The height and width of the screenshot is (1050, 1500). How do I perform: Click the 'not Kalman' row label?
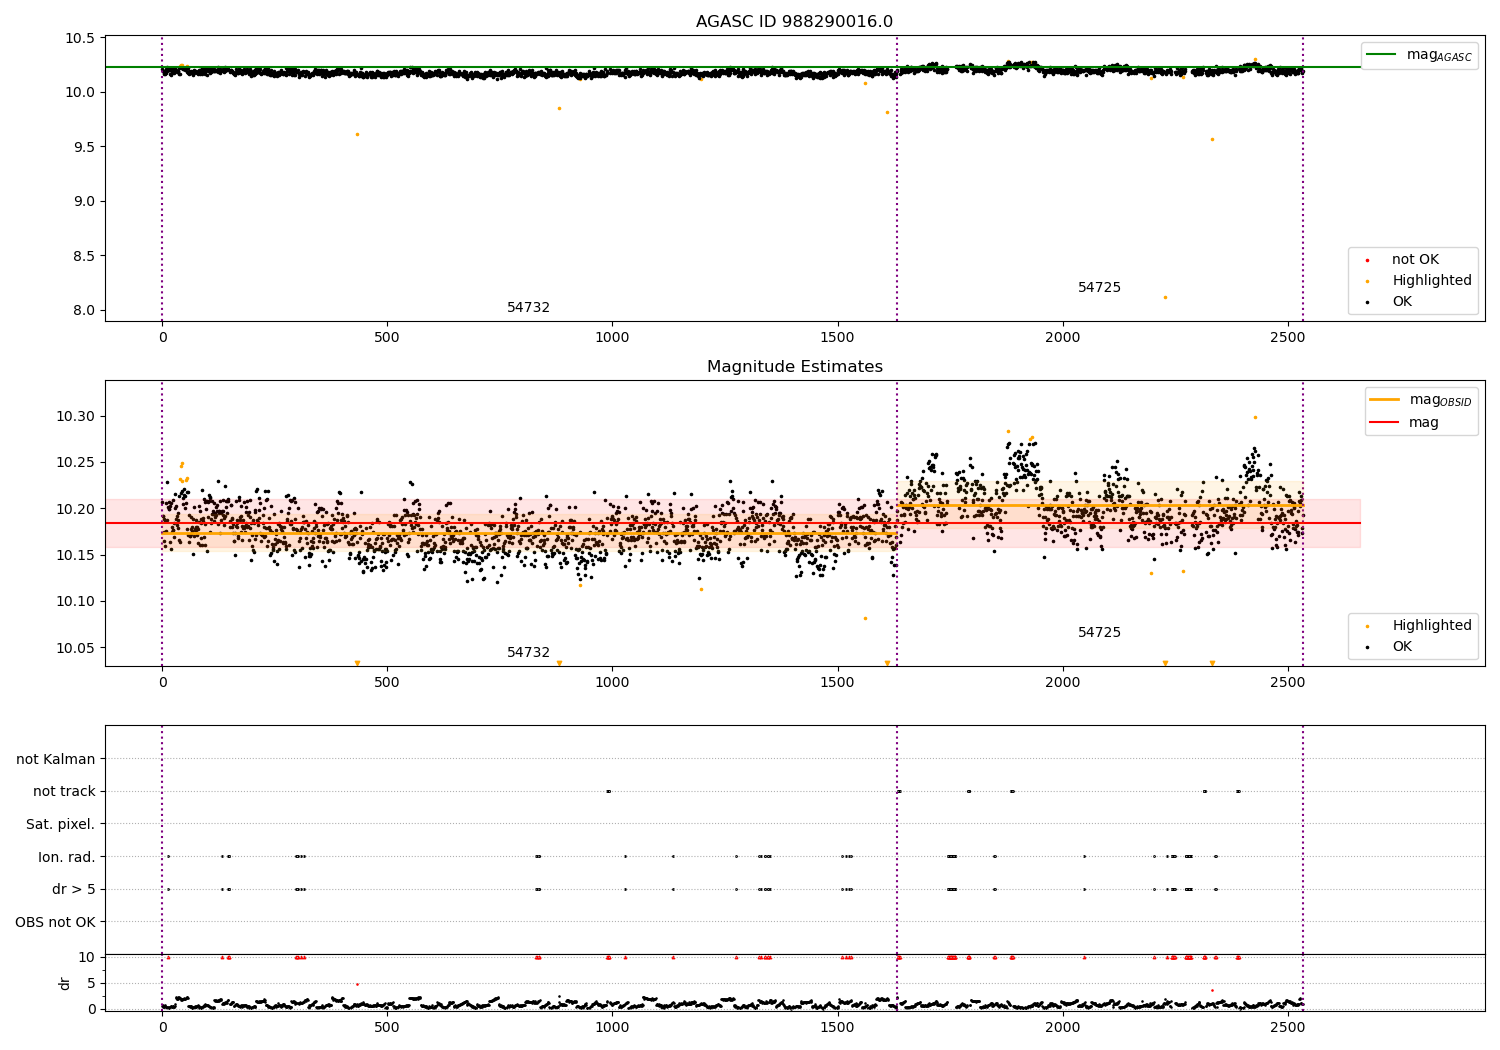point(56,760)
